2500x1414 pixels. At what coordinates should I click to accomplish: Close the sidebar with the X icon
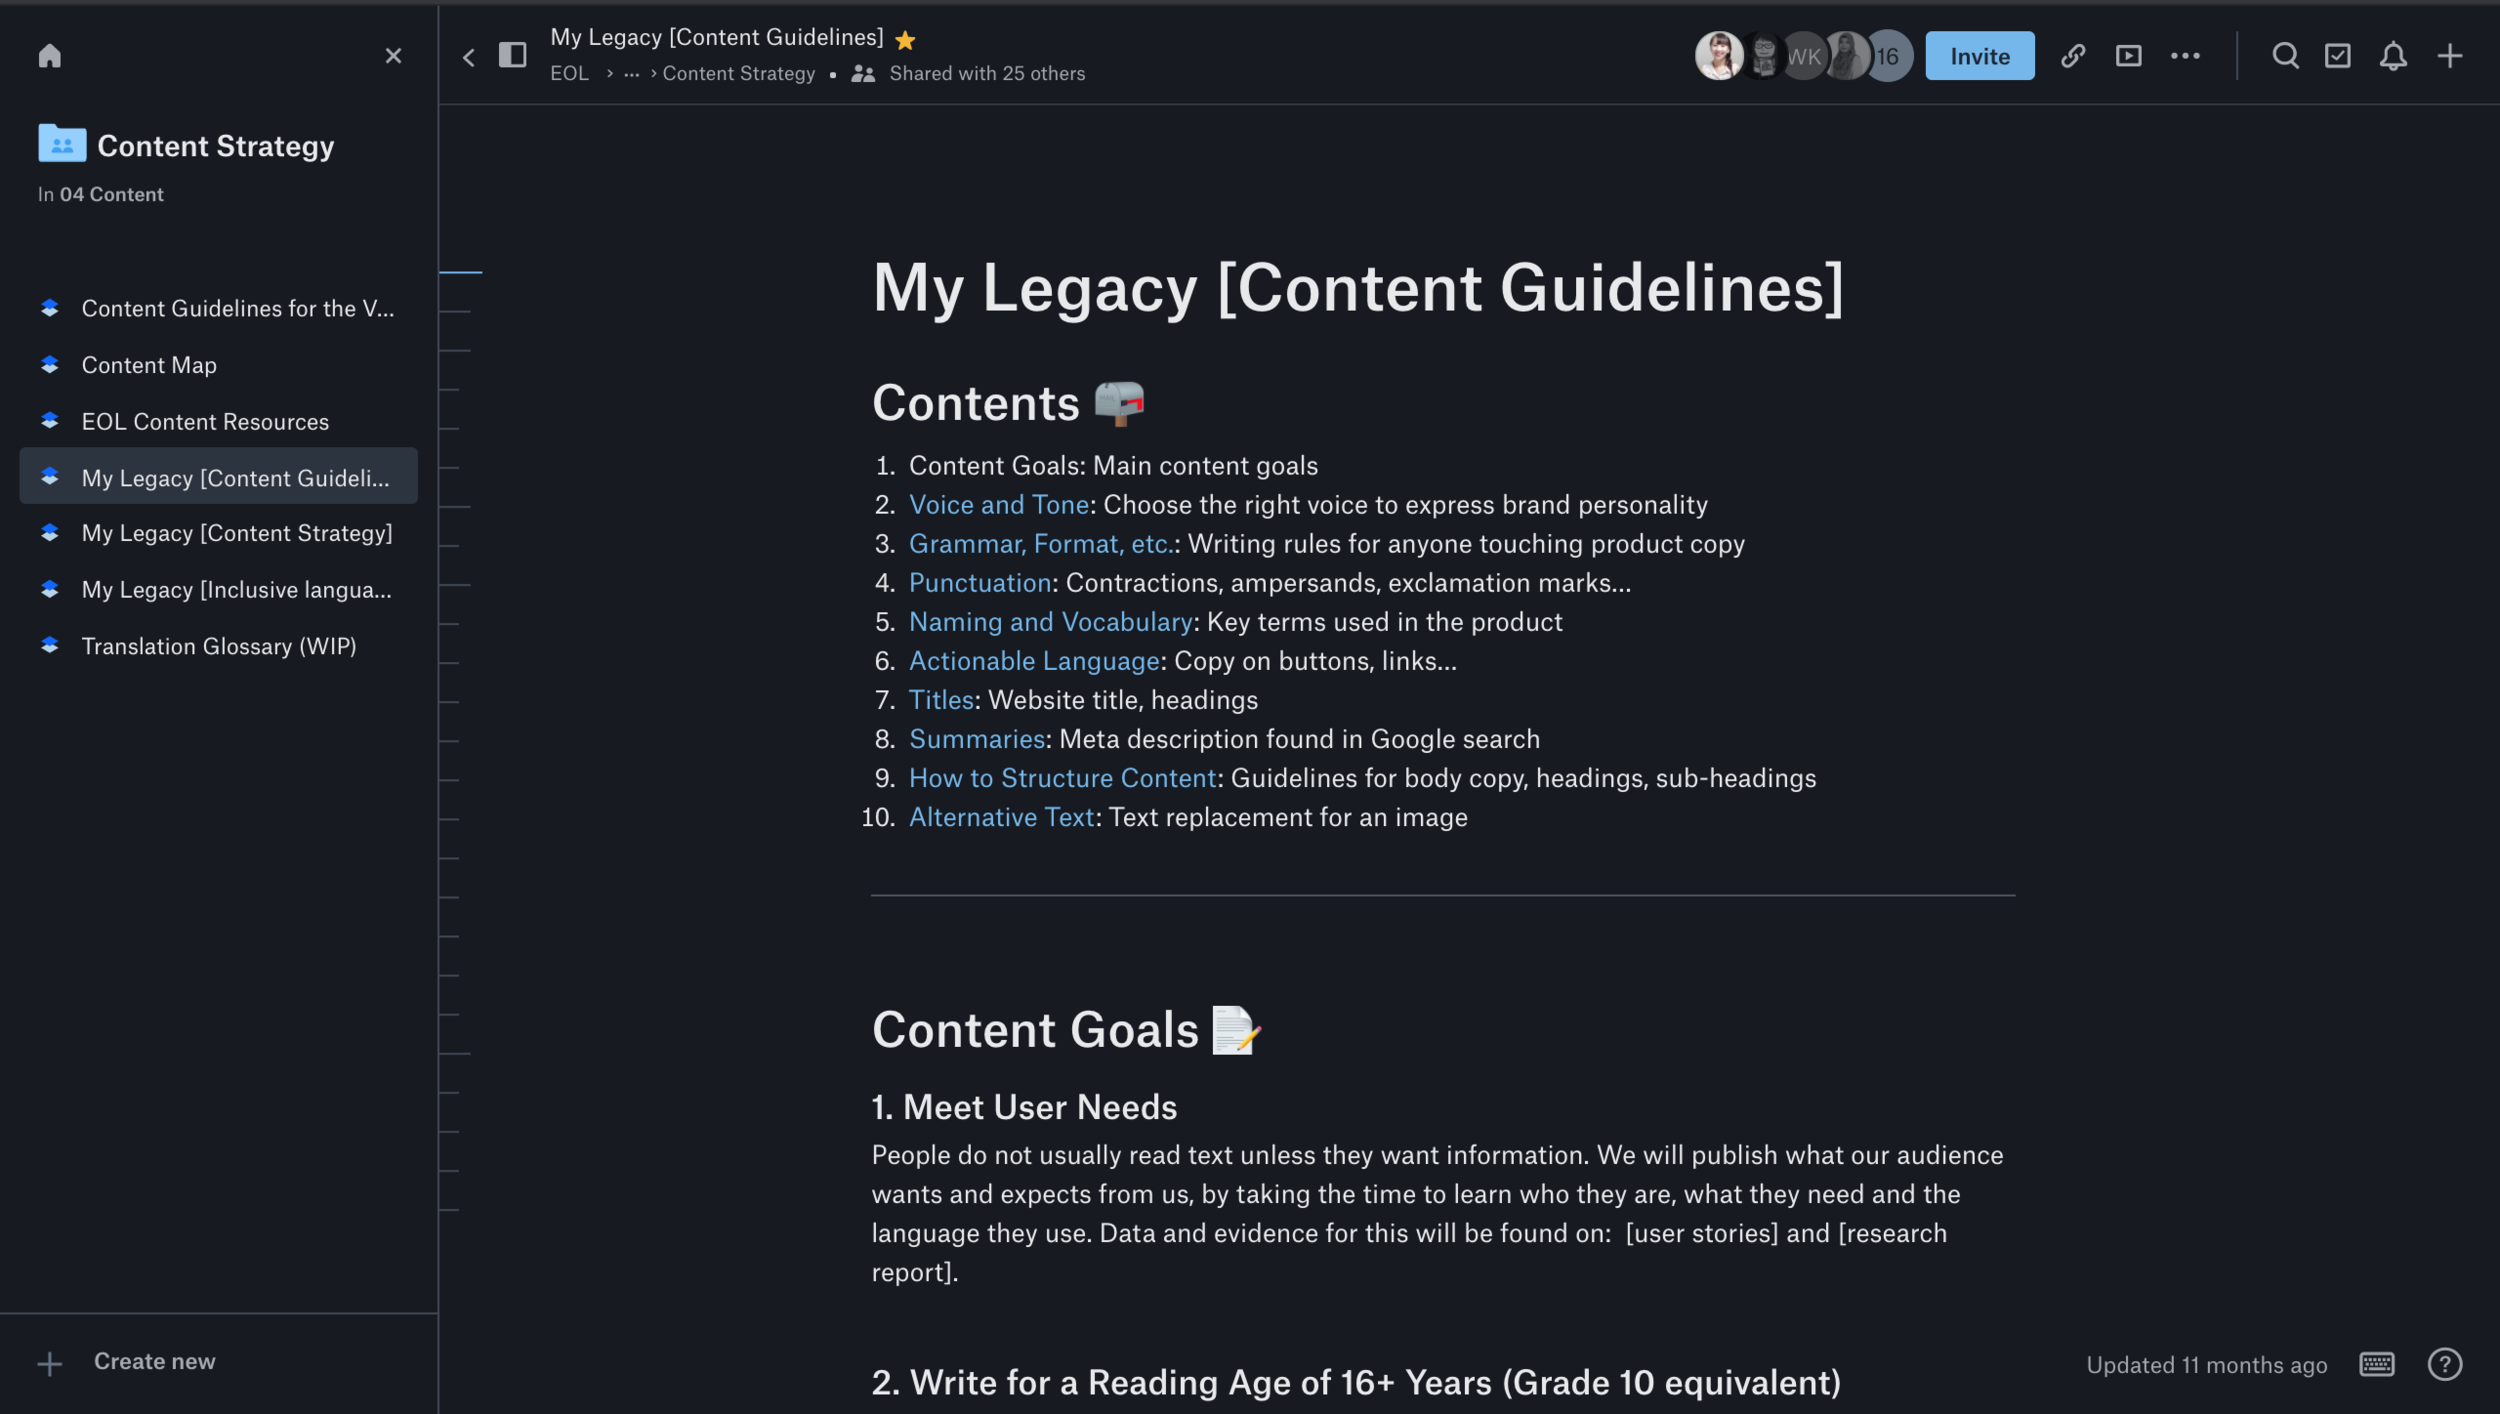pos(393,56)
